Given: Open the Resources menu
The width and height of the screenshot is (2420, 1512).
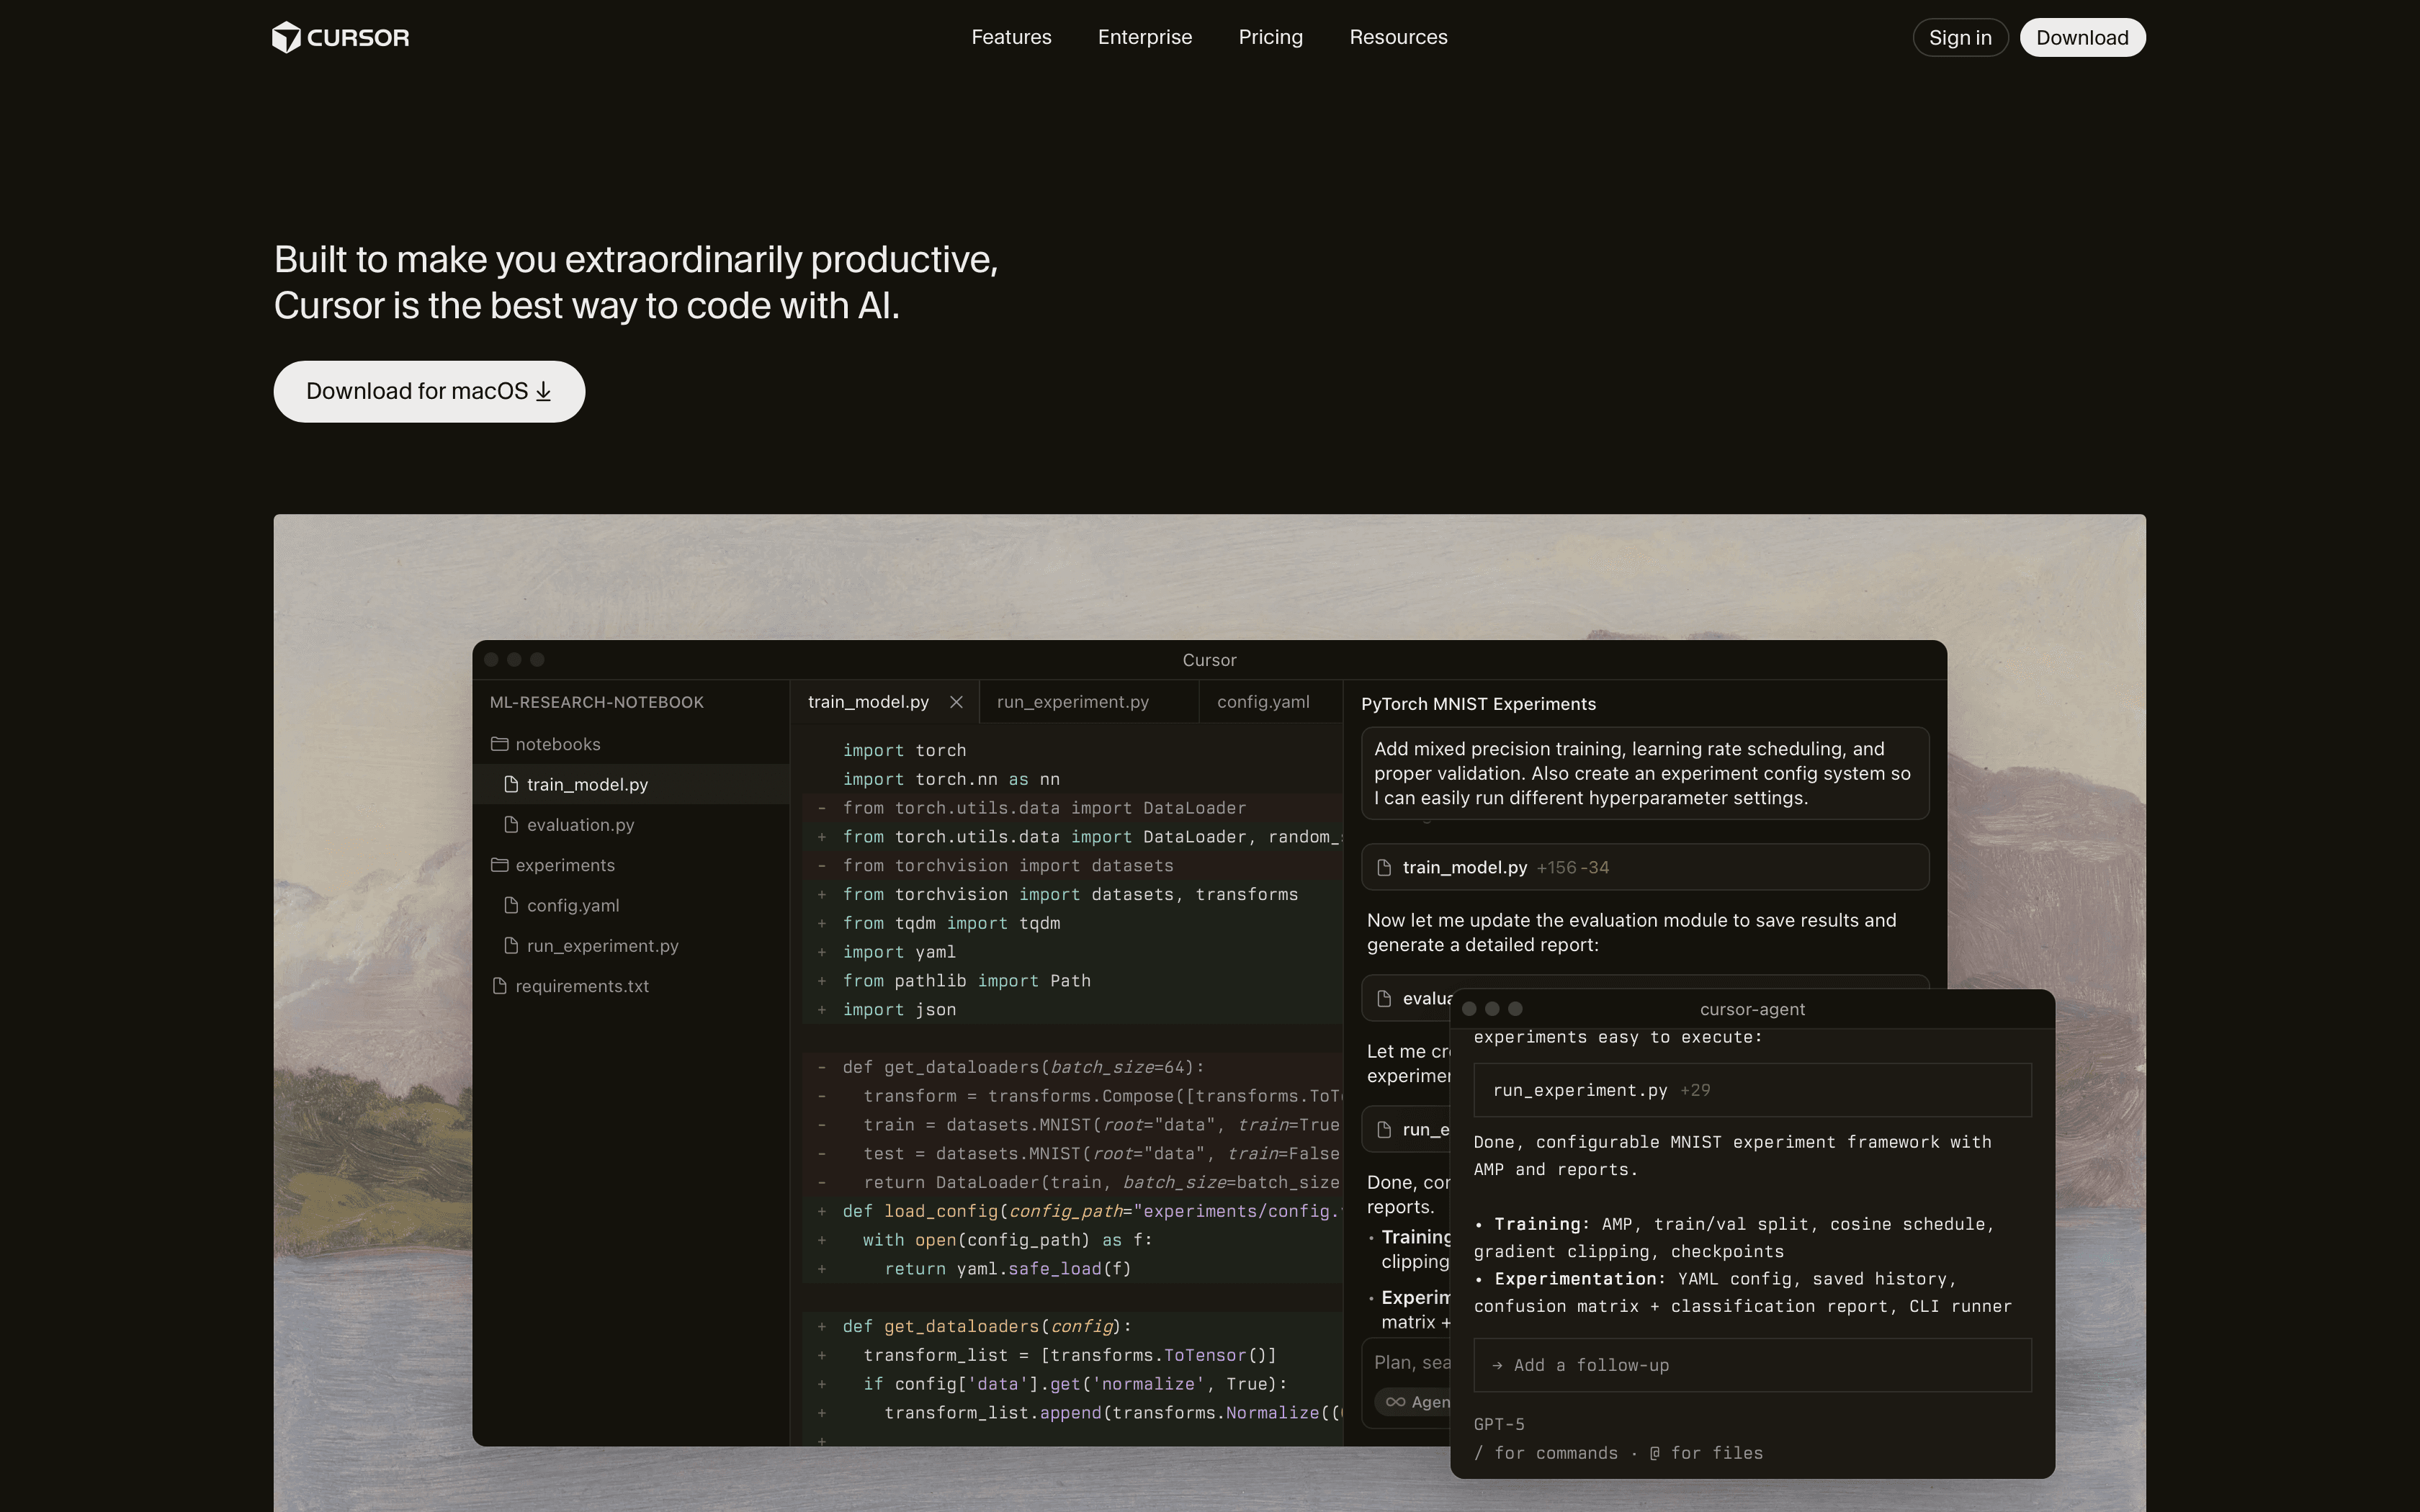Looking at the screenshot, I should pos(1398,37).
